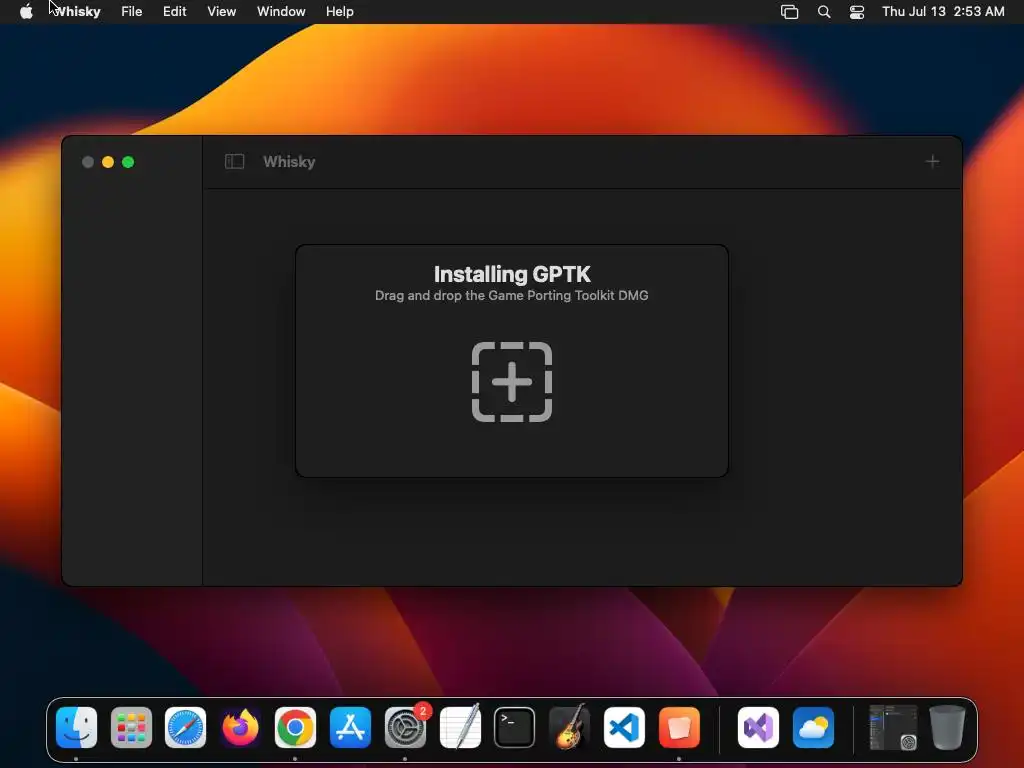Screen dimensions: 1024x768
Task: Open Finder from the Dock
Action: pos(76,728)
